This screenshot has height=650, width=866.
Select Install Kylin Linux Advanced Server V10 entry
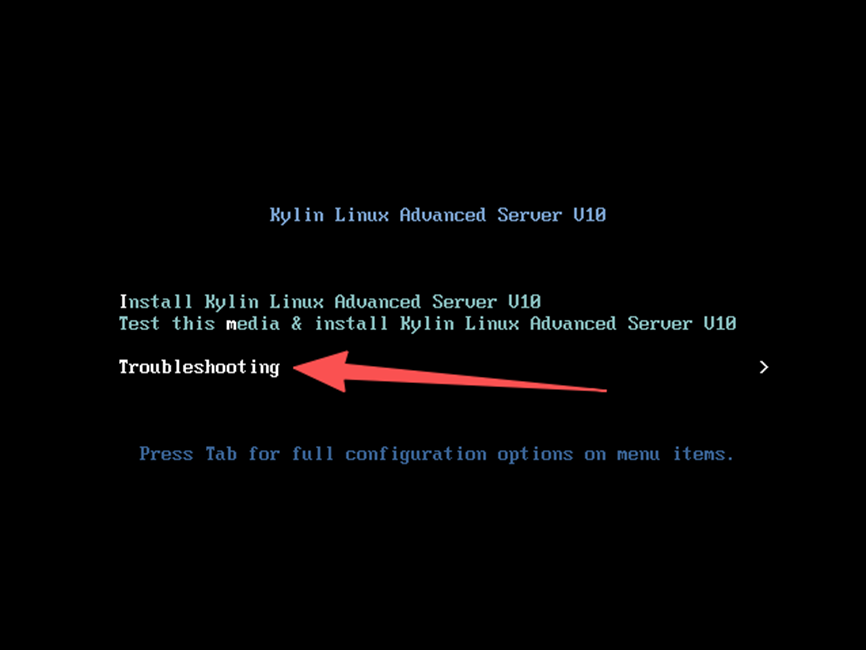[x=330, y=302]
